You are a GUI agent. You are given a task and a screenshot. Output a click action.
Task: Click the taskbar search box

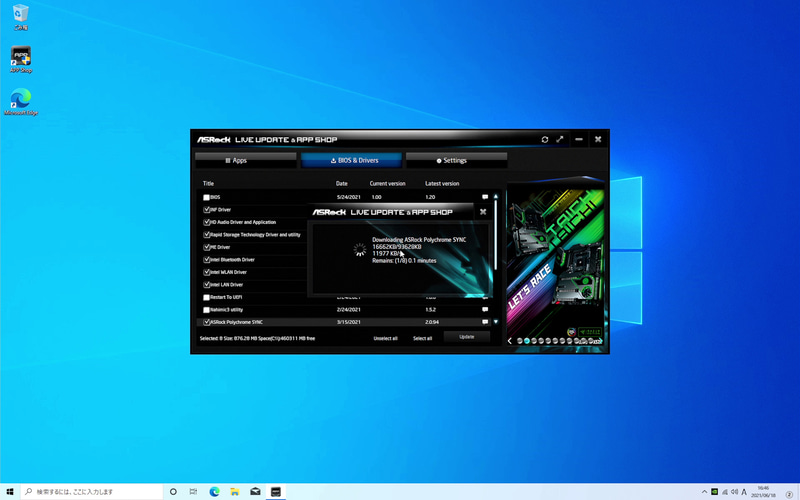tap(91, 491)
